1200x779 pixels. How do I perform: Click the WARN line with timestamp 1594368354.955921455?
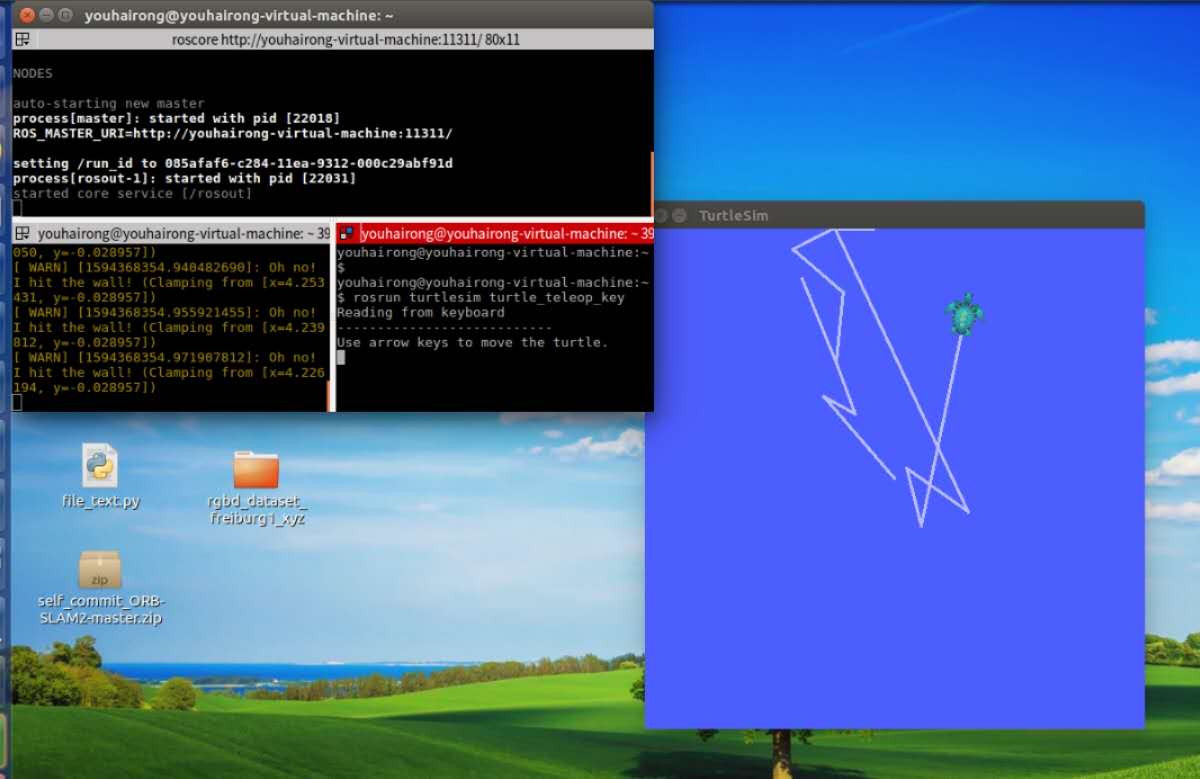pos(165,313)
